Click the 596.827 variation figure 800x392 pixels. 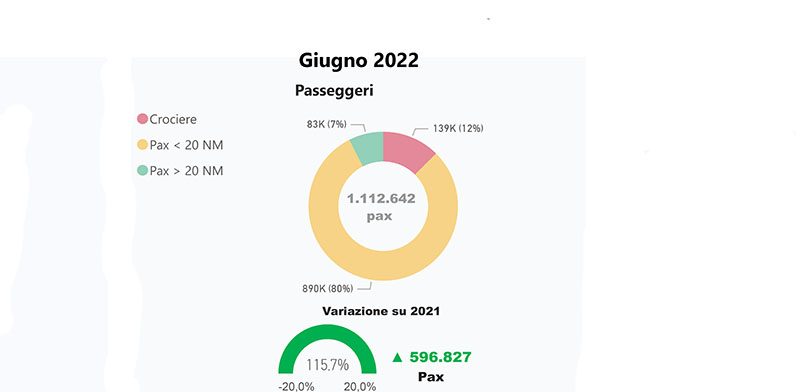point(440,357)
